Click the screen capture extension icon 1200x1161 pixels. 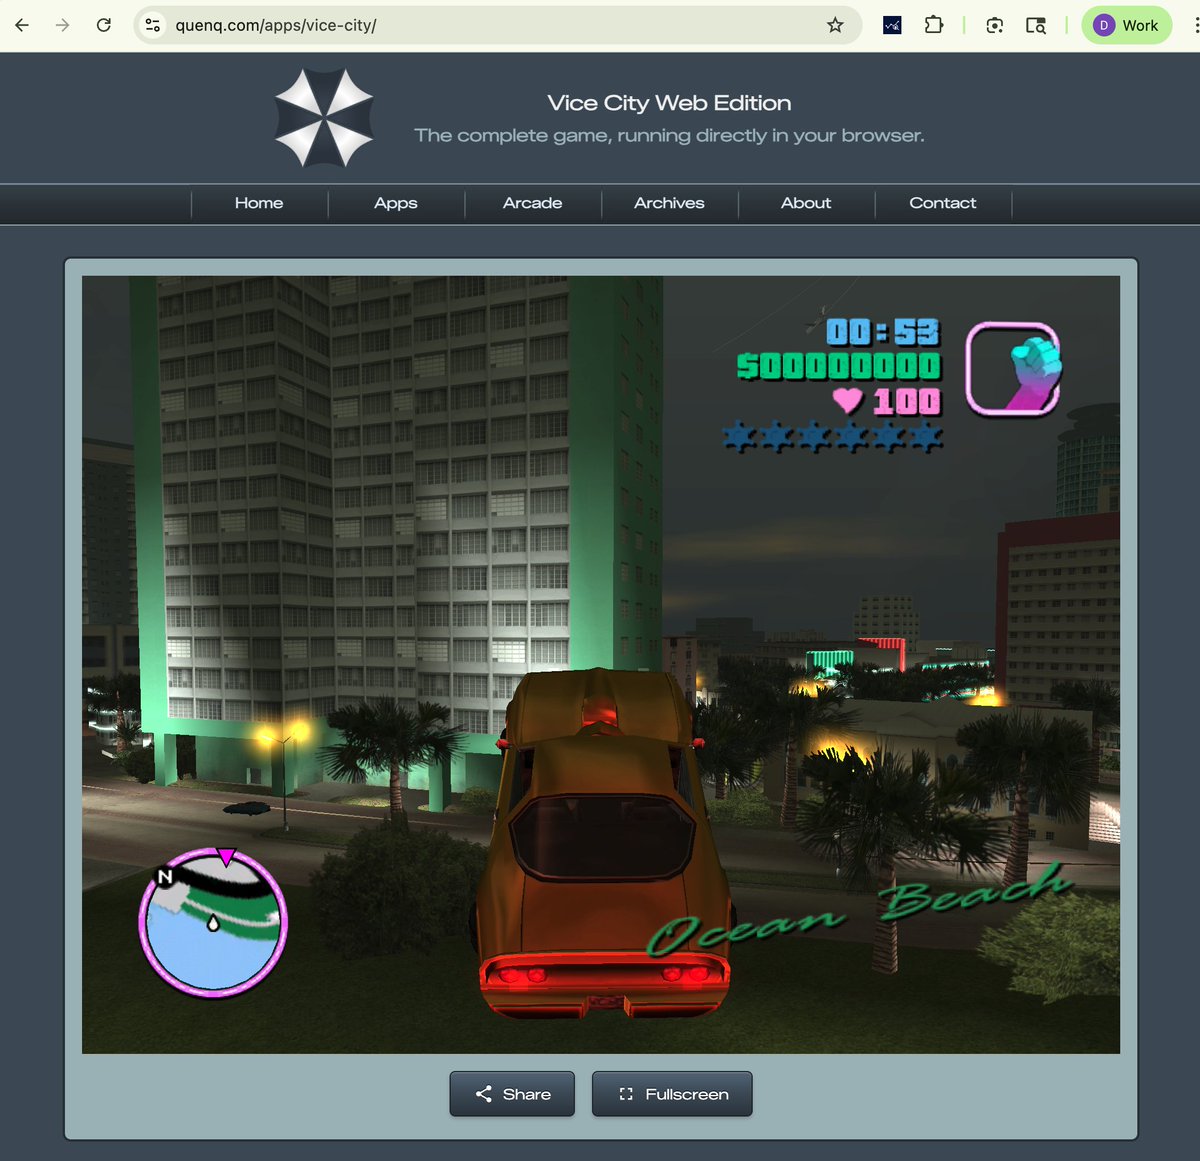995,25
